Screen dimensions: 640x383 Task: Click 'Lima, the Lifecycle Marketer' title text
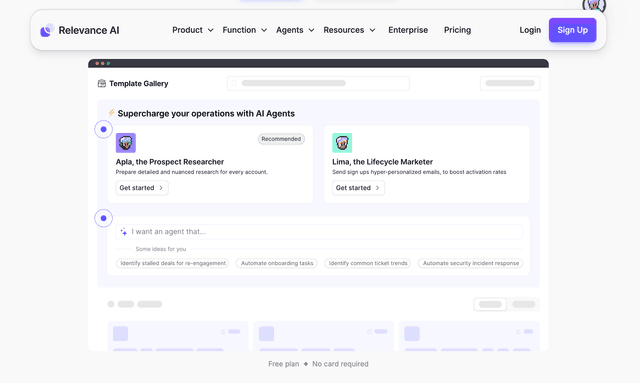(x=382, y=162)
